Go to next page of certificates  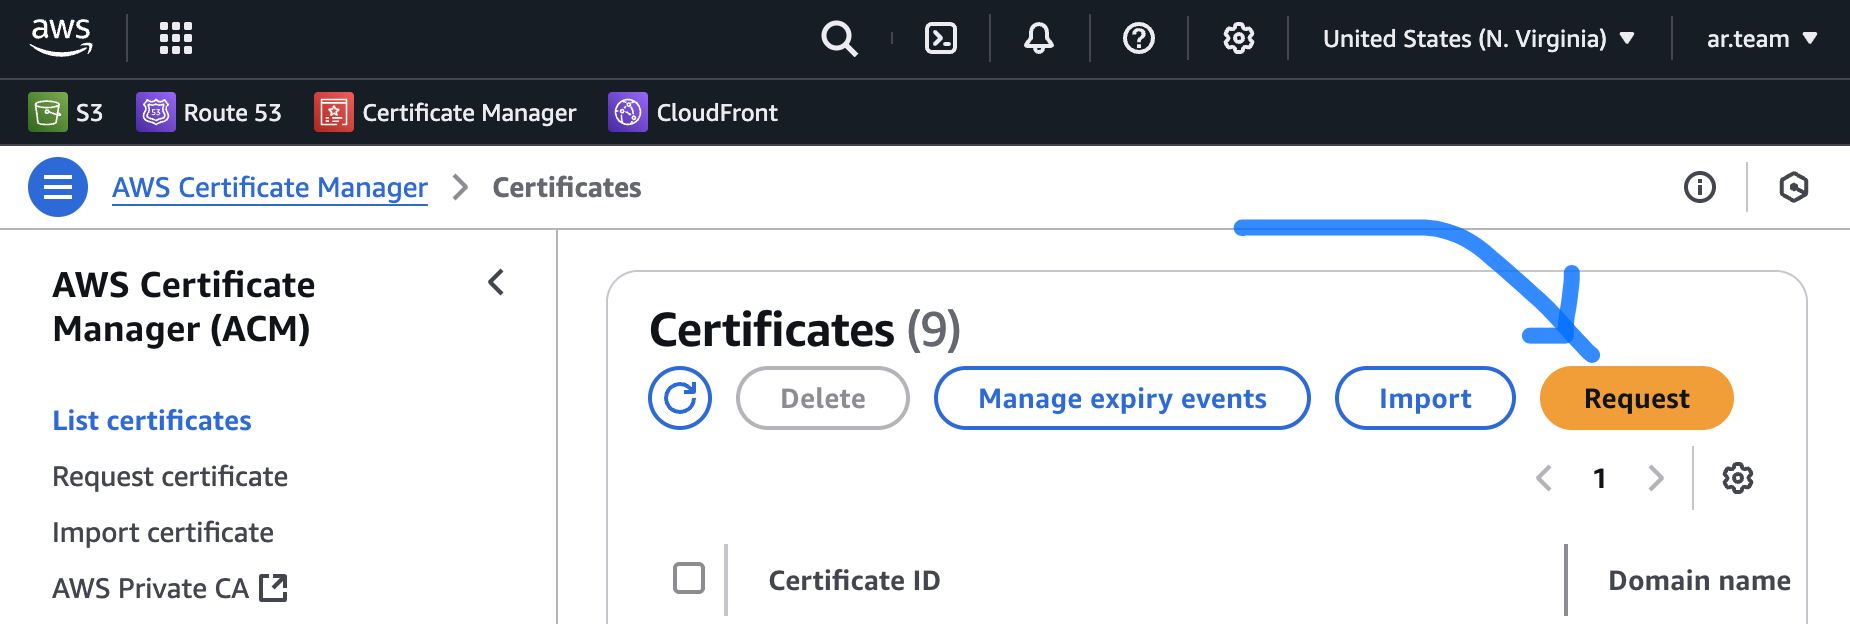tap(1656, 478)
